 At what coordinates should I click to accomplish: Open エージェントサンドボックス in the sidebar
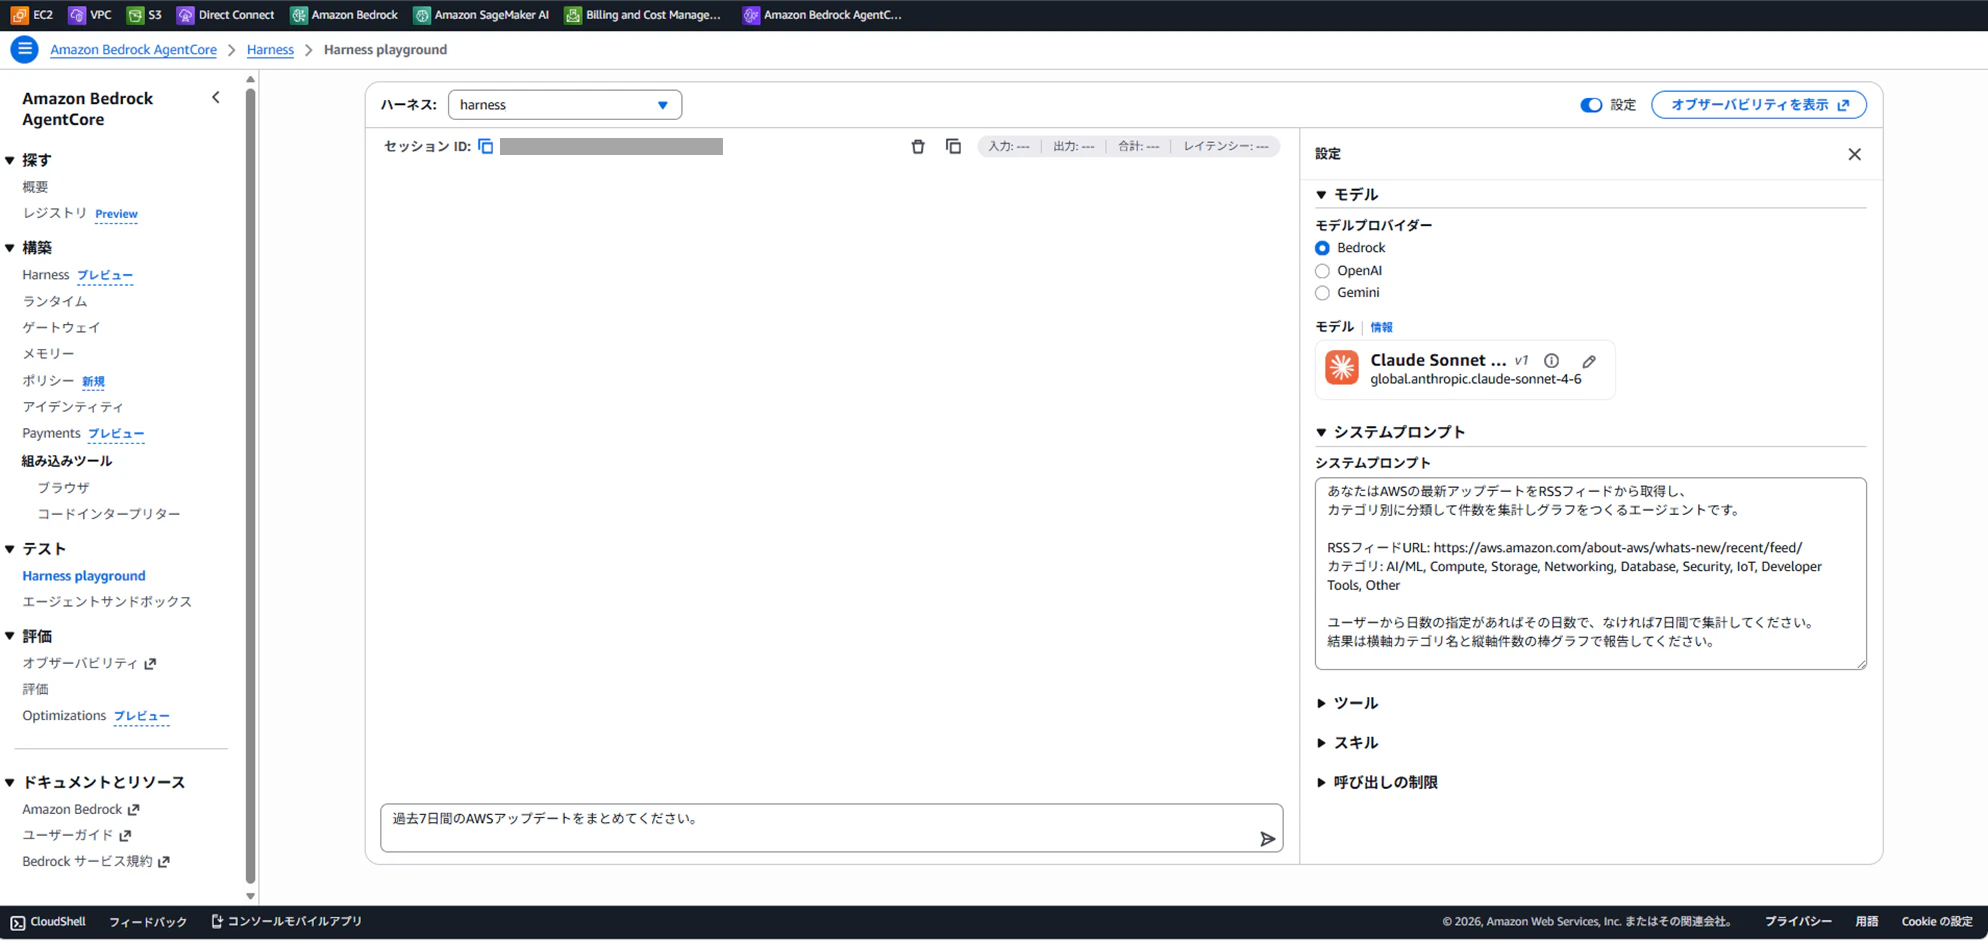[x=107, y=601]
